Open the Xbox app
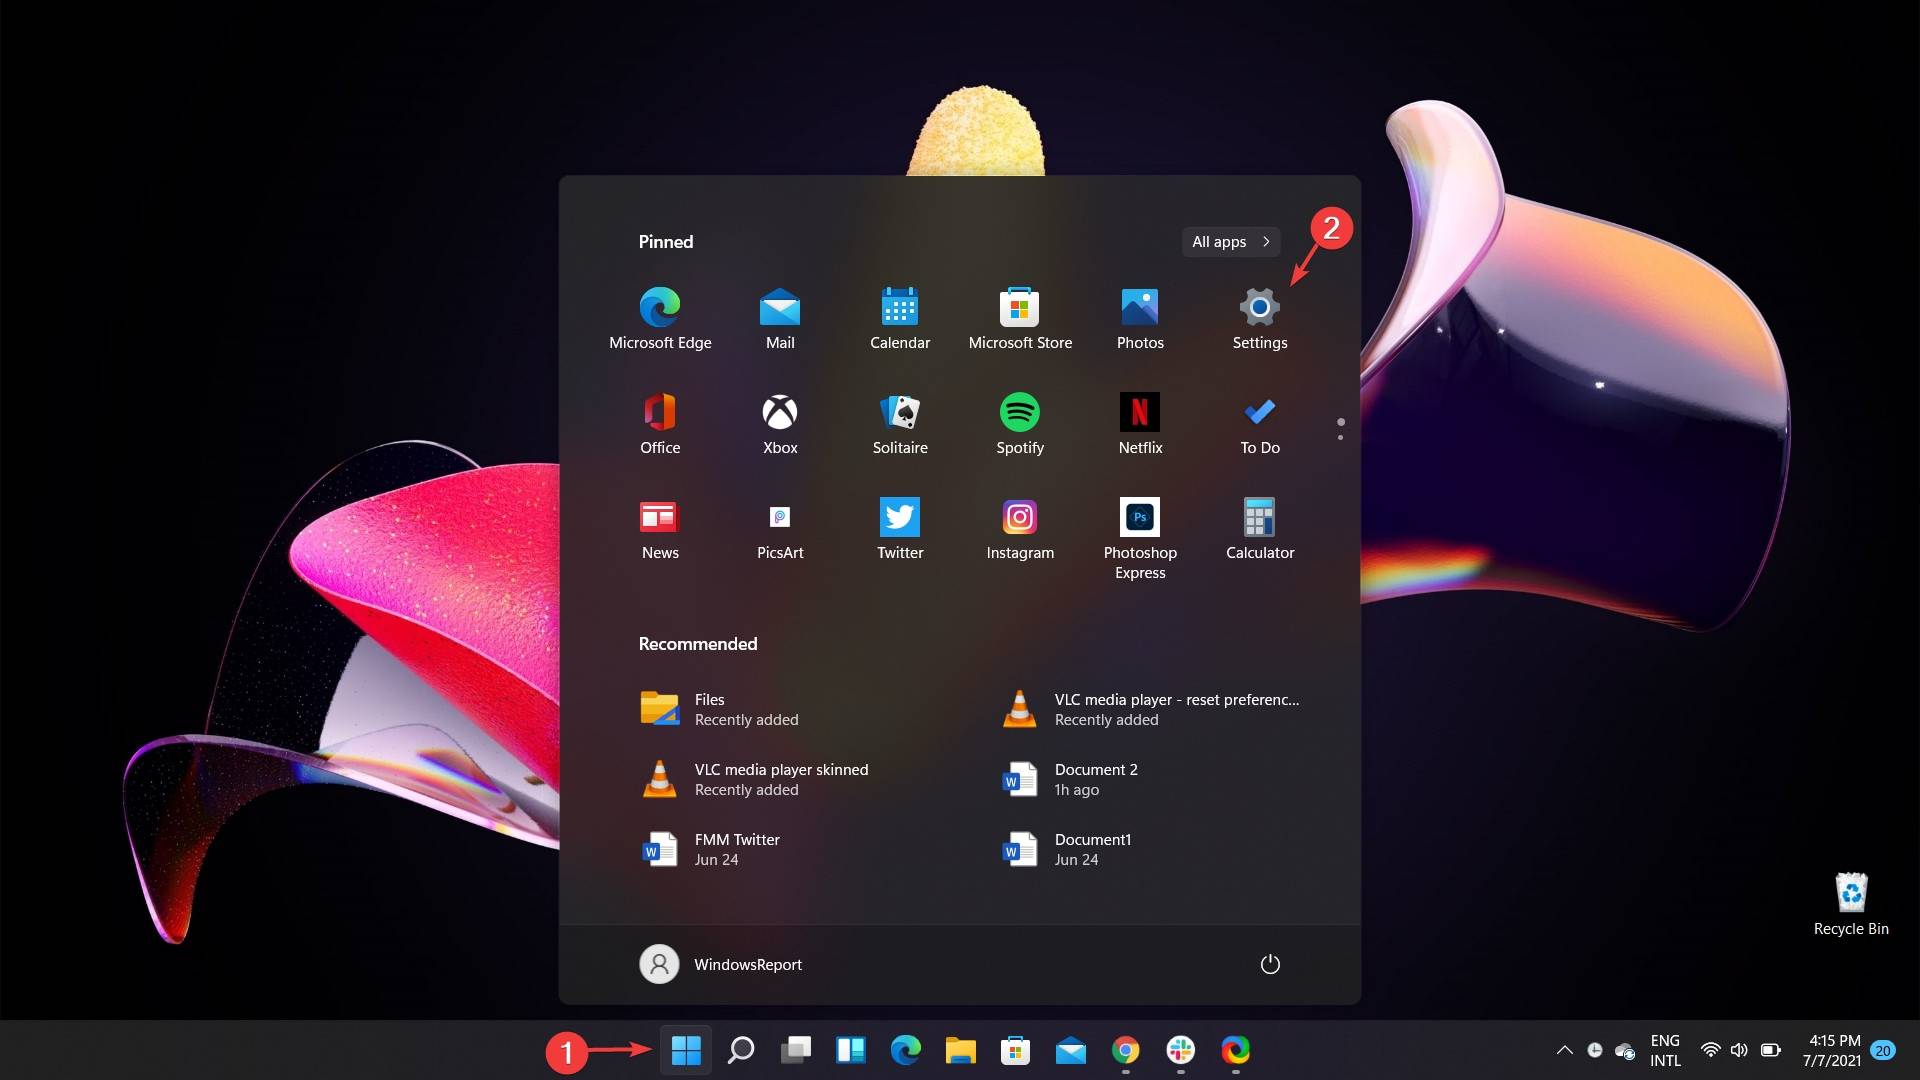The width and height of the screenshot is (1920, 1080). tap(780, 423)
